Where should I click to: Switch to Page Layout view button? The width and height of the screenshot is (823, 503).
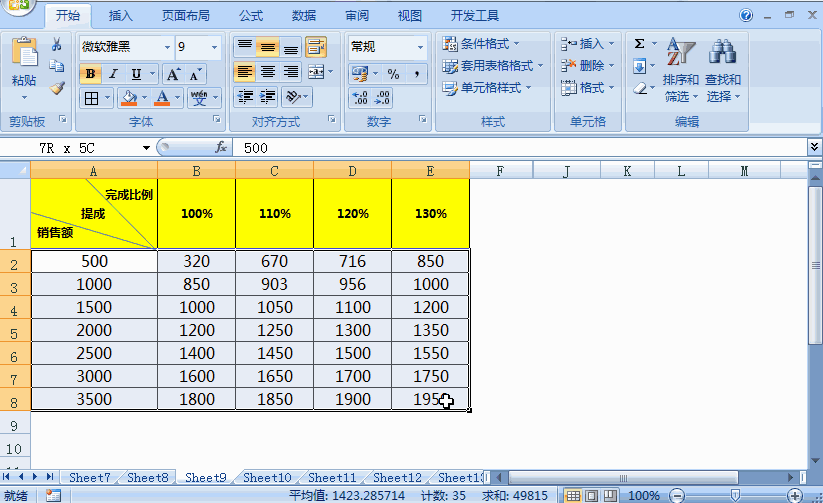592,496
